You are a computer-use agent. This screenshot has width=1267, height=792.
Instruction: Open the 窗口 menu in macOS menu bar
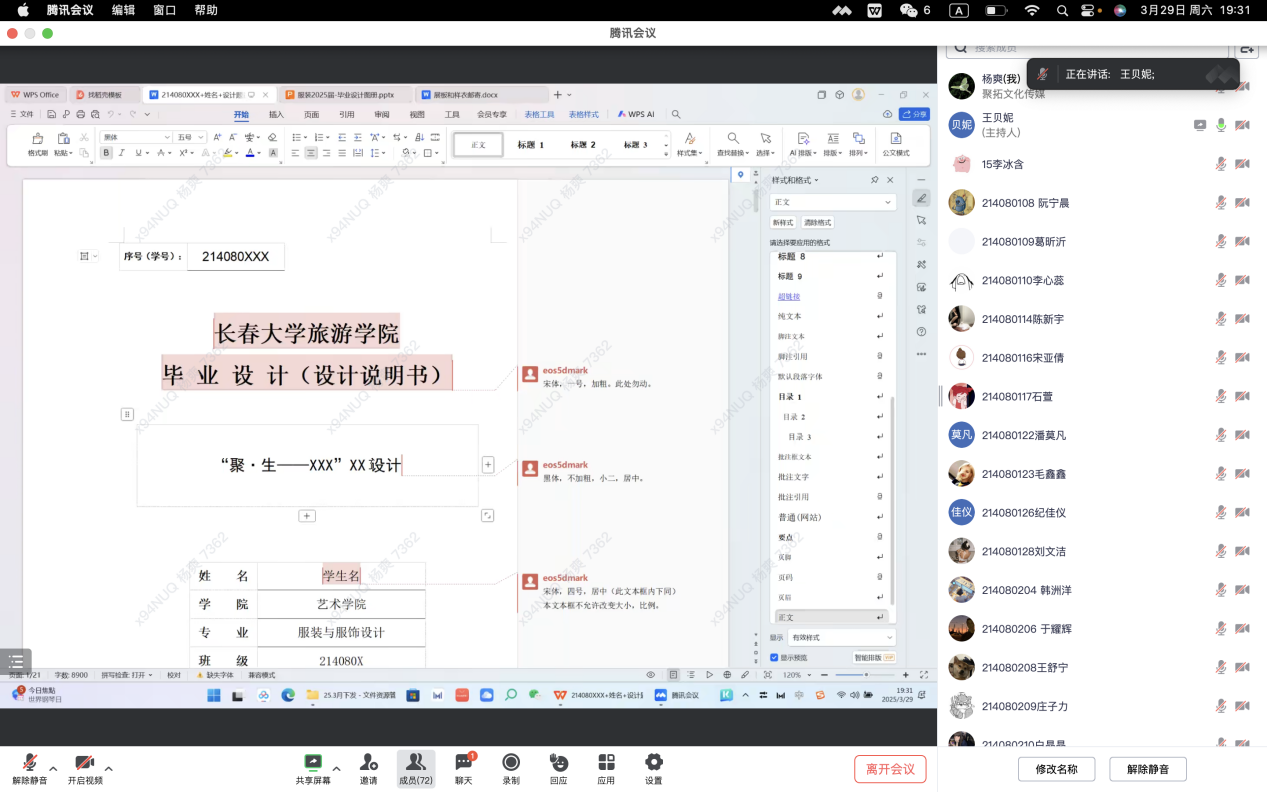(x=165, y=10)
